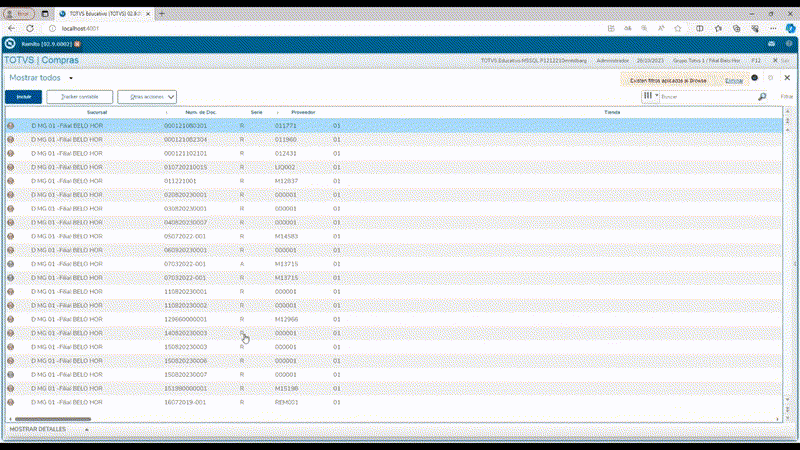The width and height of the screenshot is (800, 450).
Task: Click the grid's top vertical scroll up arrow
Action: pyautogui.click(x=788, y=111)
